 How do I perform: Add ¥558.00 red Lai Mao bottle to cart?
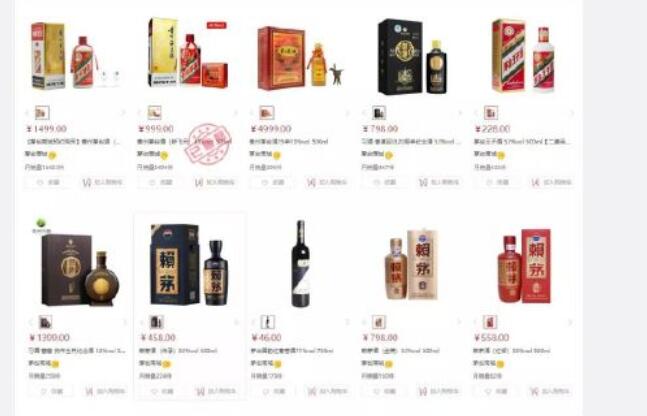[551, 391]
